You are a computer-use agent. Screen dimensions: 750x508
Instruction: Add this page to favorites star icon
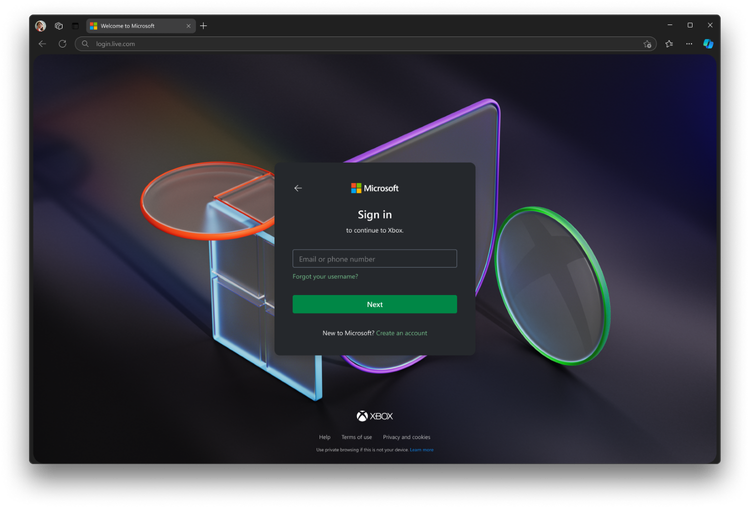tap(647, 44)
